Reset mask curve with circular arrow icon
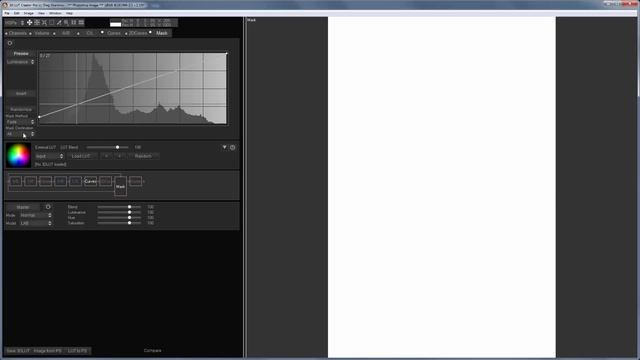Image resolution: width=640 pixels, height=360 pixels. (x=10, y=43)
